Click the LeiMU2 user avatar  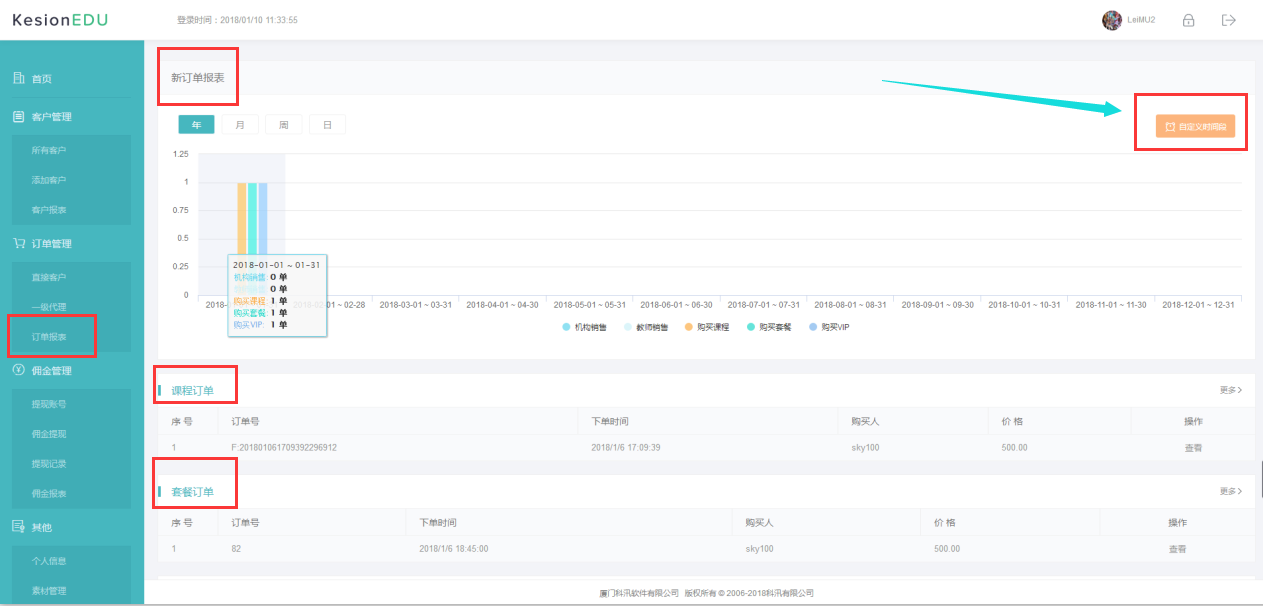pyautogui.click(x=1111, y=20)
